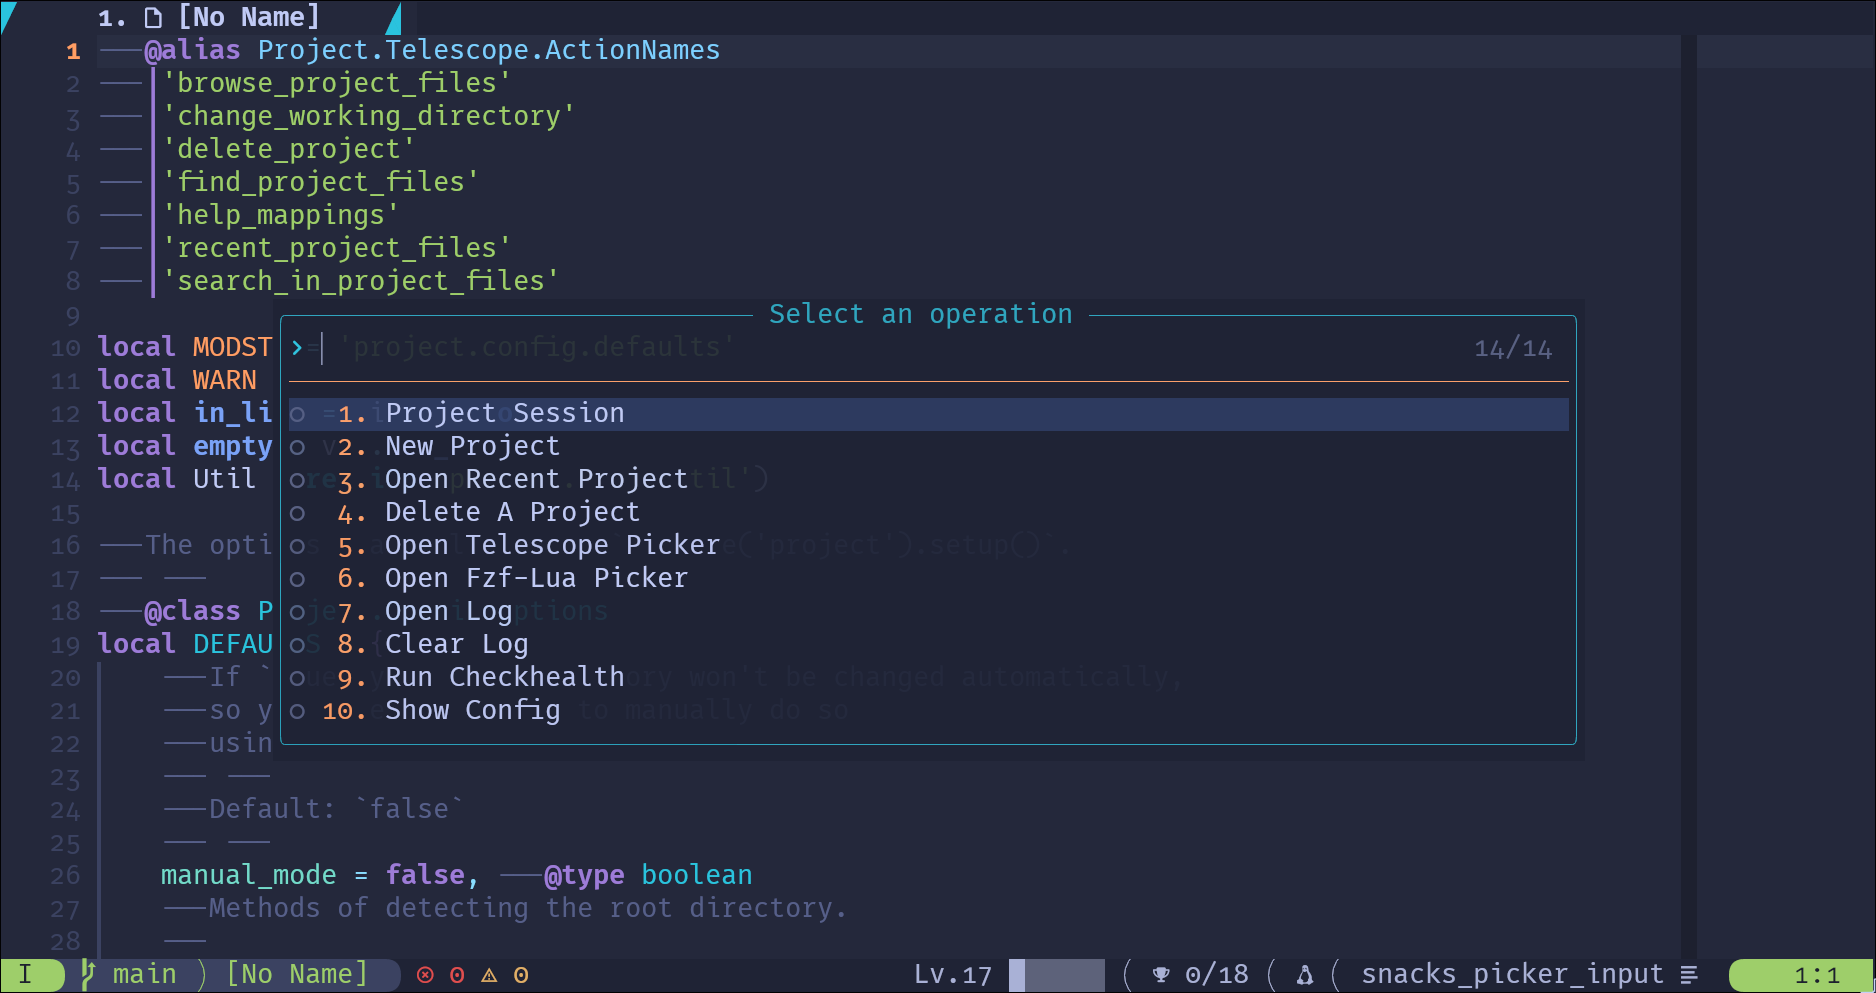Choose the Run Checkhealth operation
This screenshot has width=1876, height=993.
point(505,677)
